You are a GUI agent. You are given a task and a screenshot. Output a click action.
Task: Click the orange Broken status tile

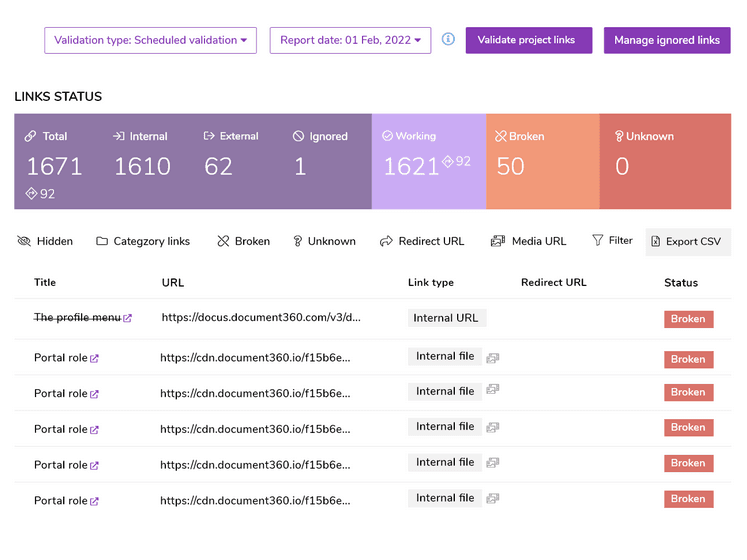(542, 161)
